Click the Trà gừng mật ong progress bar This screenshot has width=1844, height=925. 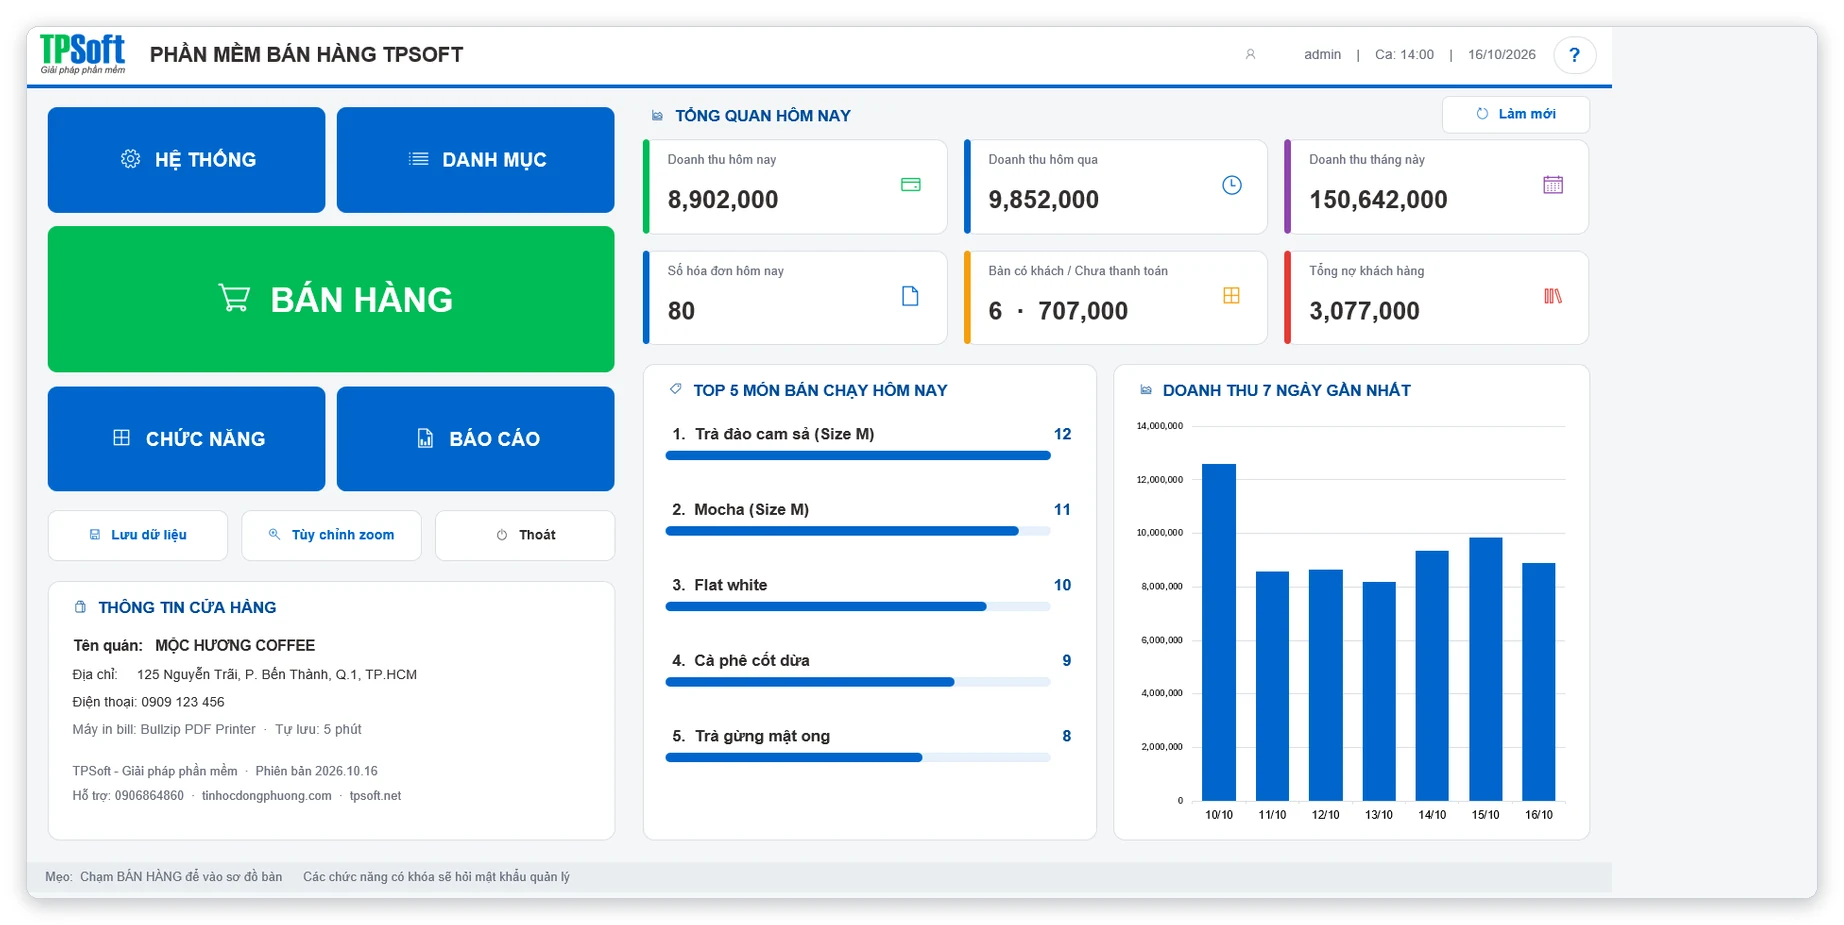tap(858, 758)
